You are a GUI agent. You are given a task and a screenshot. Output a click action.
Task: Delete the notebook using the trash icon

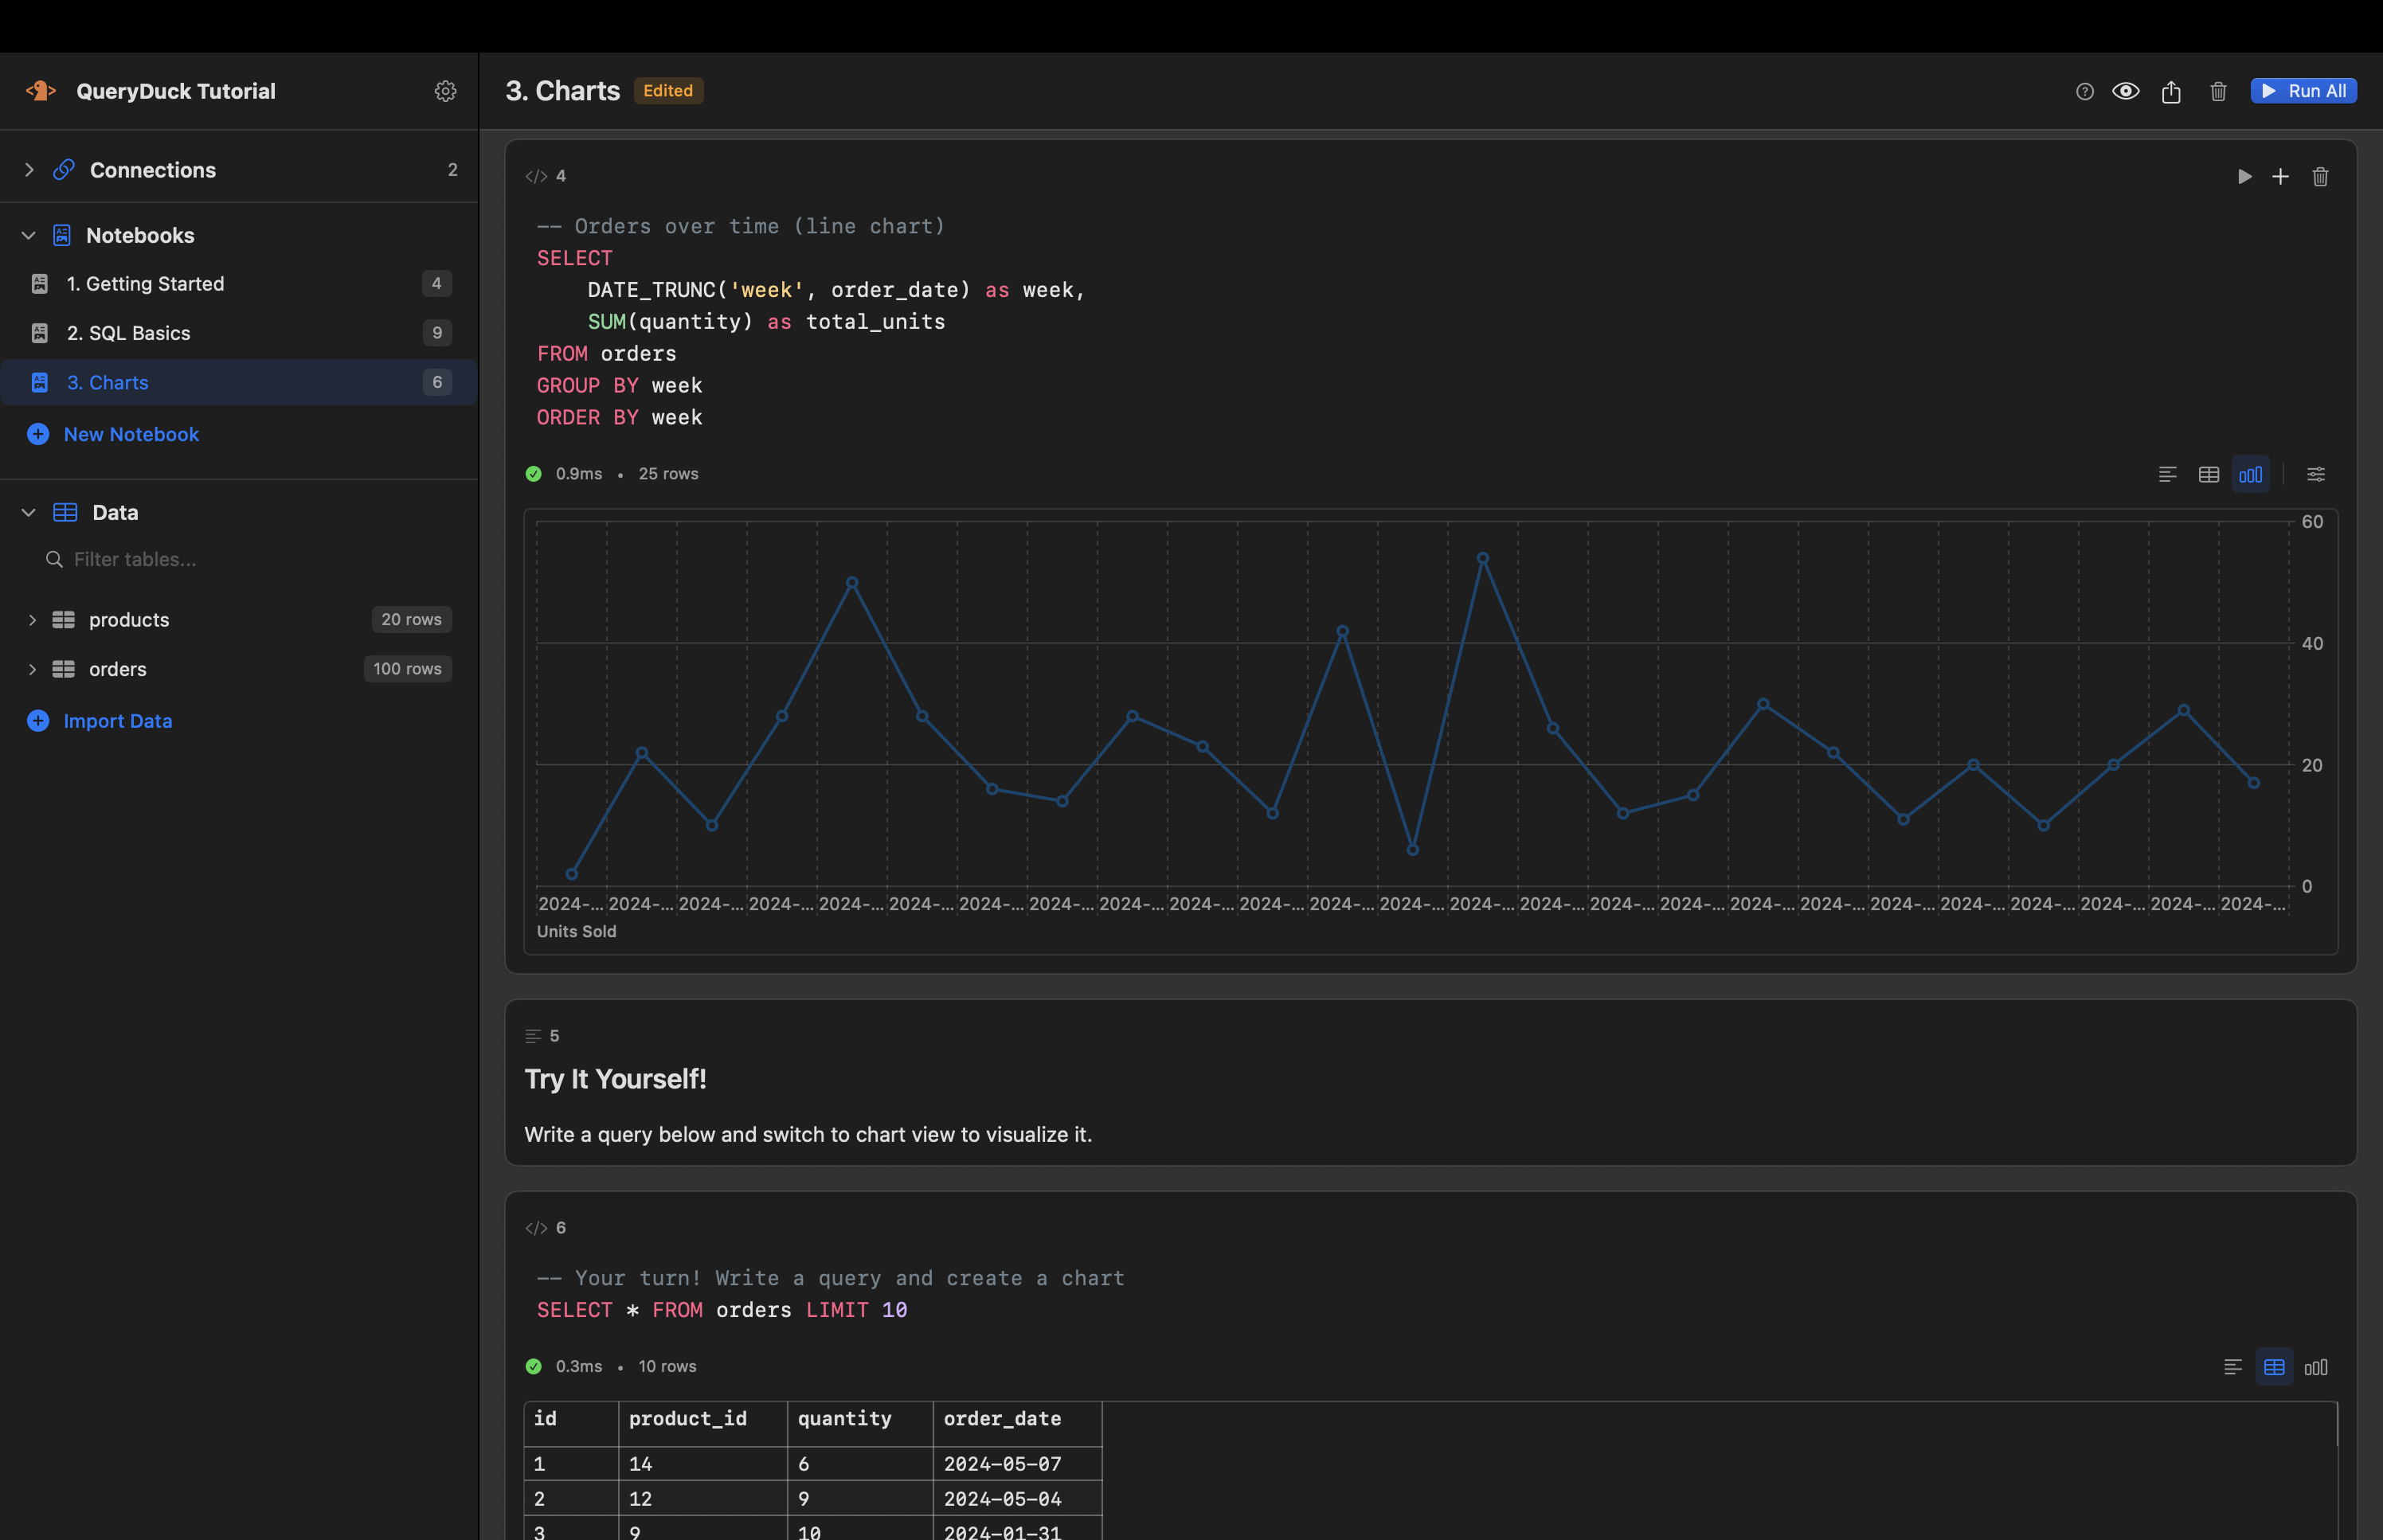click(2218, 91)
